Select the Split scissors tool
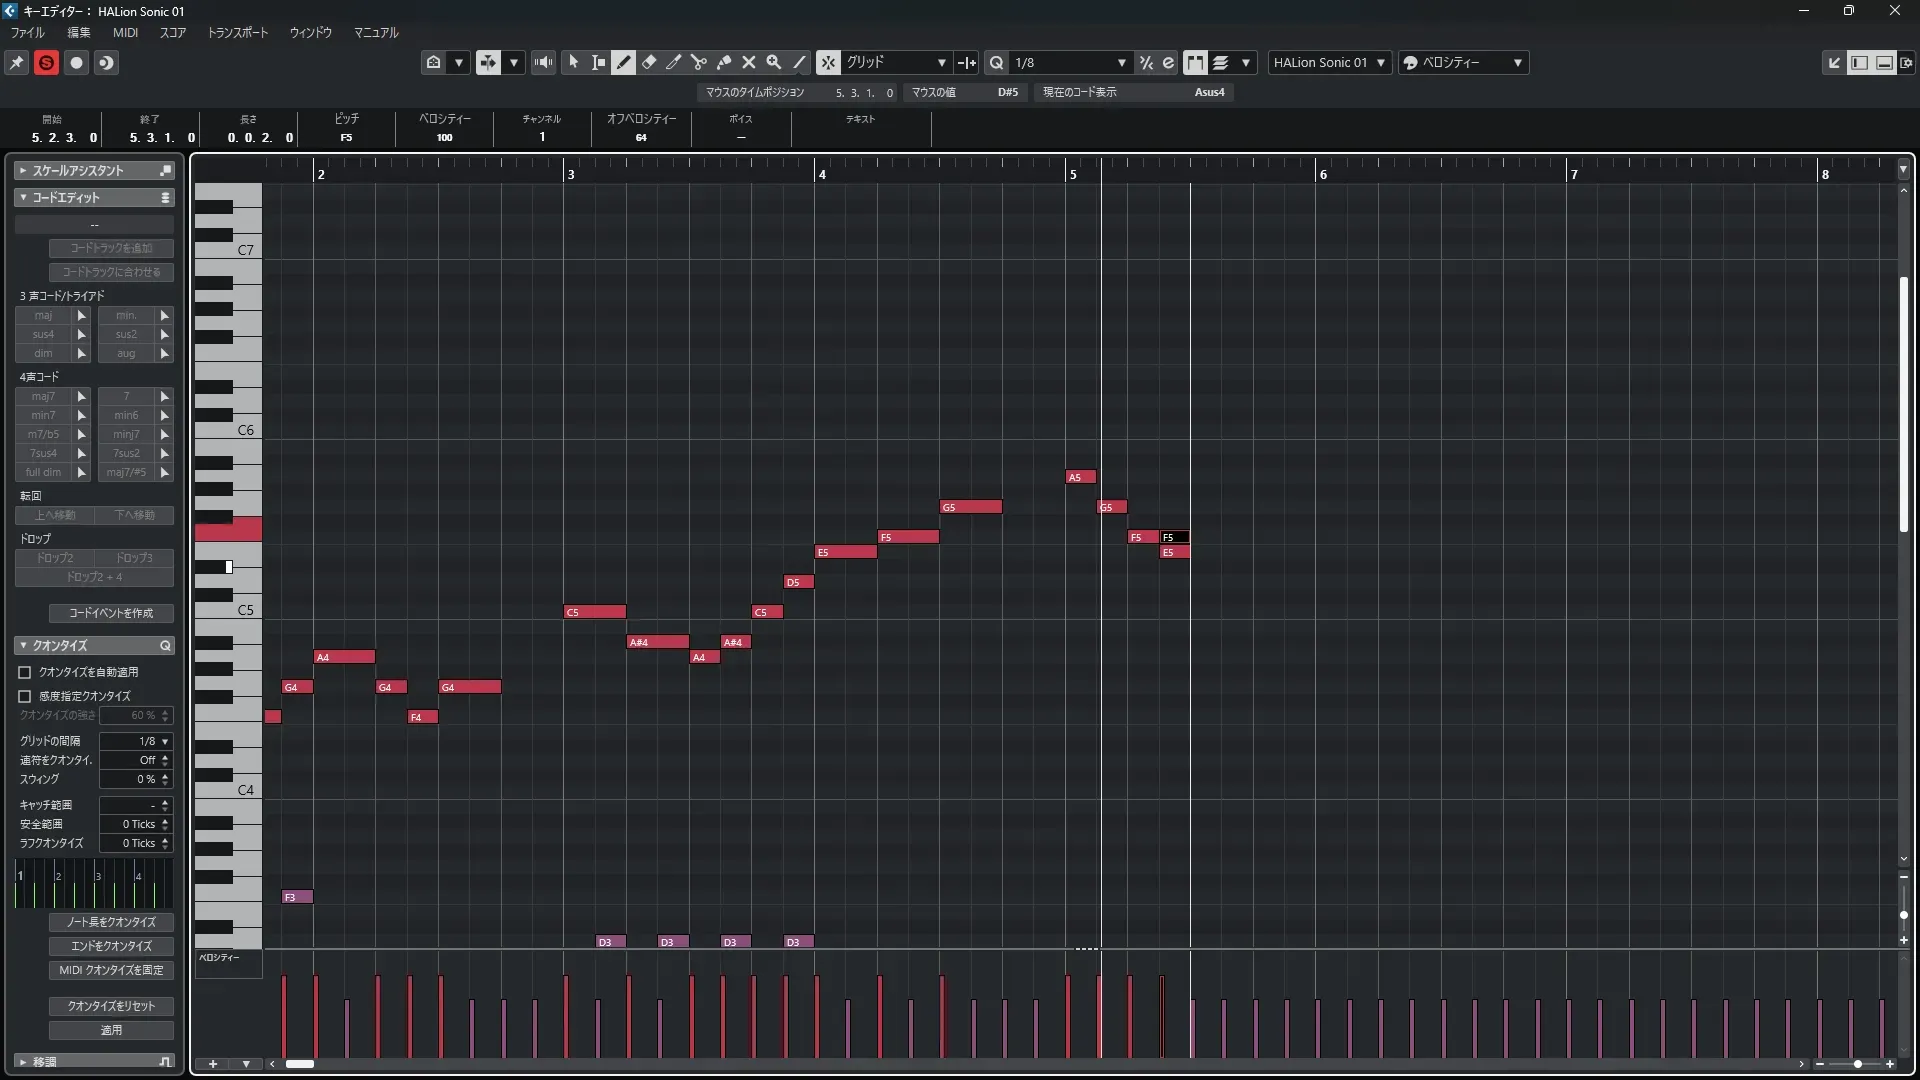Screen dimensions: 1920x1080 (699, 62)
